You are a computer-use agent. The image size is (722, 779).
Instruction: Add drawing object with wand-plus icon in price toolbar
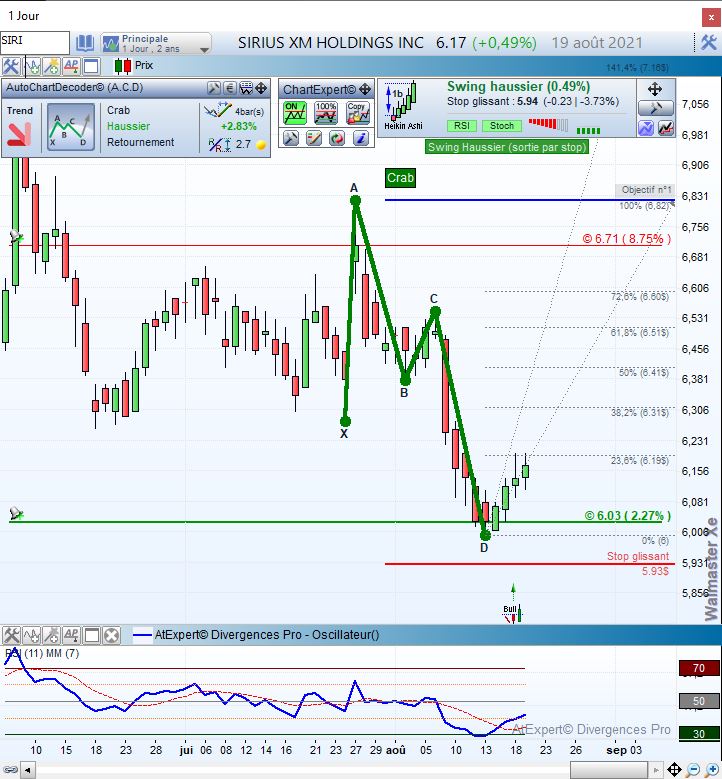(x=51, y=66)
